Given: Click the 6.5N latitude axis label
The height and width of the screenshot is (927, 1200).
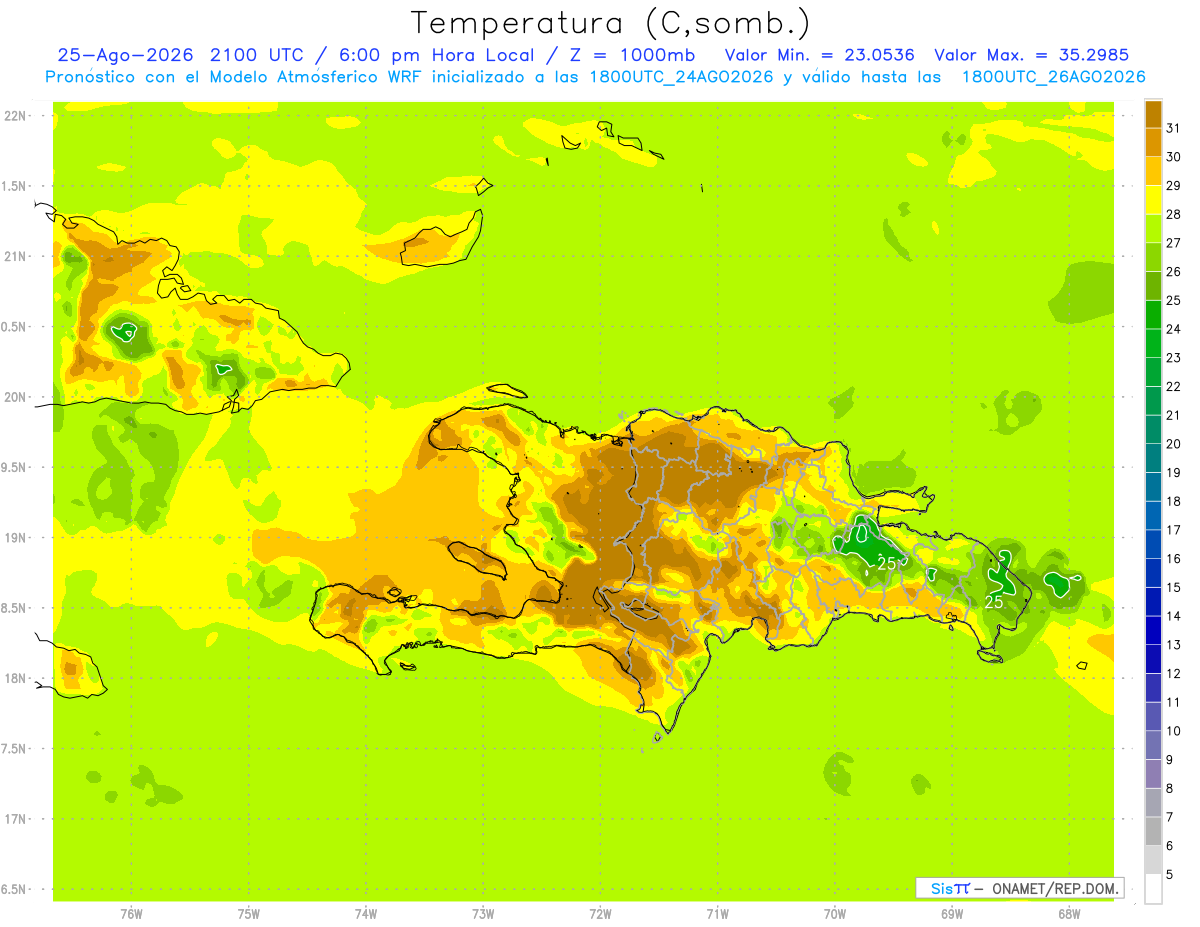Looking at the screenshot, I should (x=15, y=889).
